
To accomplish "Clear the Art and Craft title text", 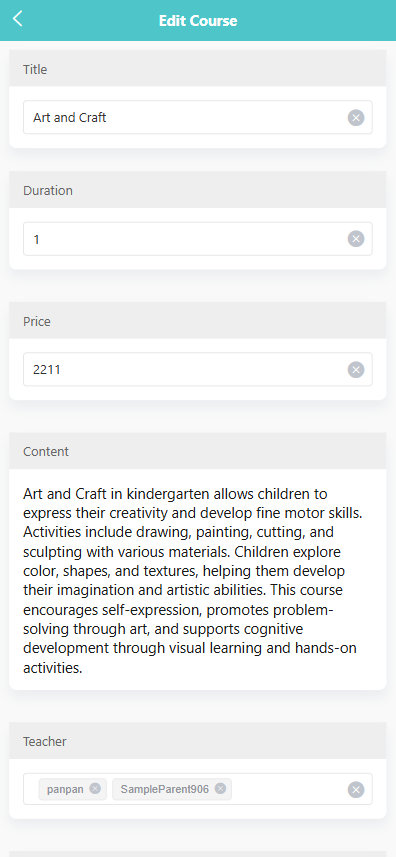I will [x=356, y=118].
